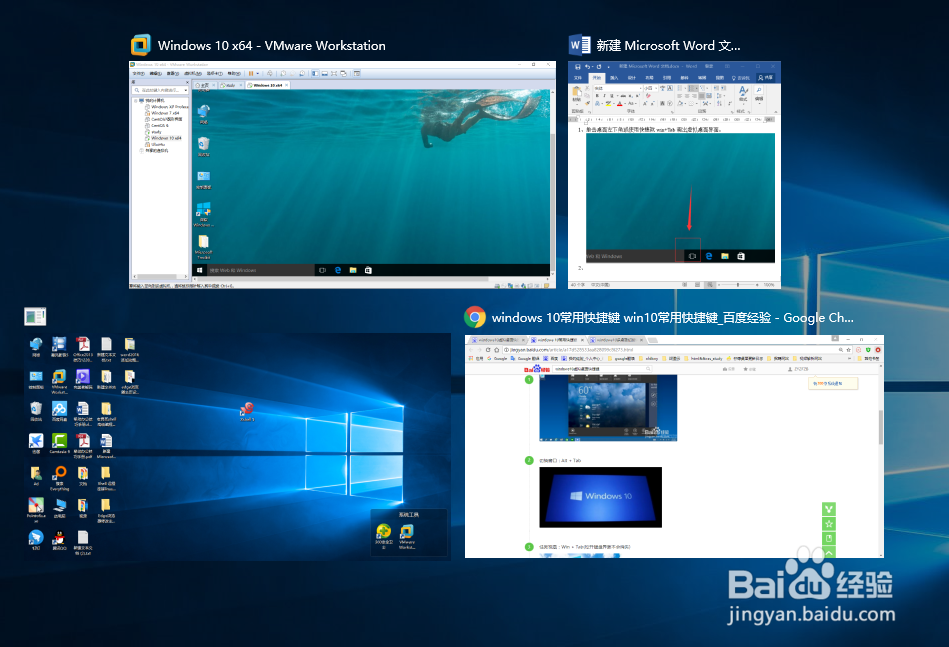Click the small app icon above the desktop thumbnail
The width and height of the screenshot is (949, 647).
pos(35,316)
